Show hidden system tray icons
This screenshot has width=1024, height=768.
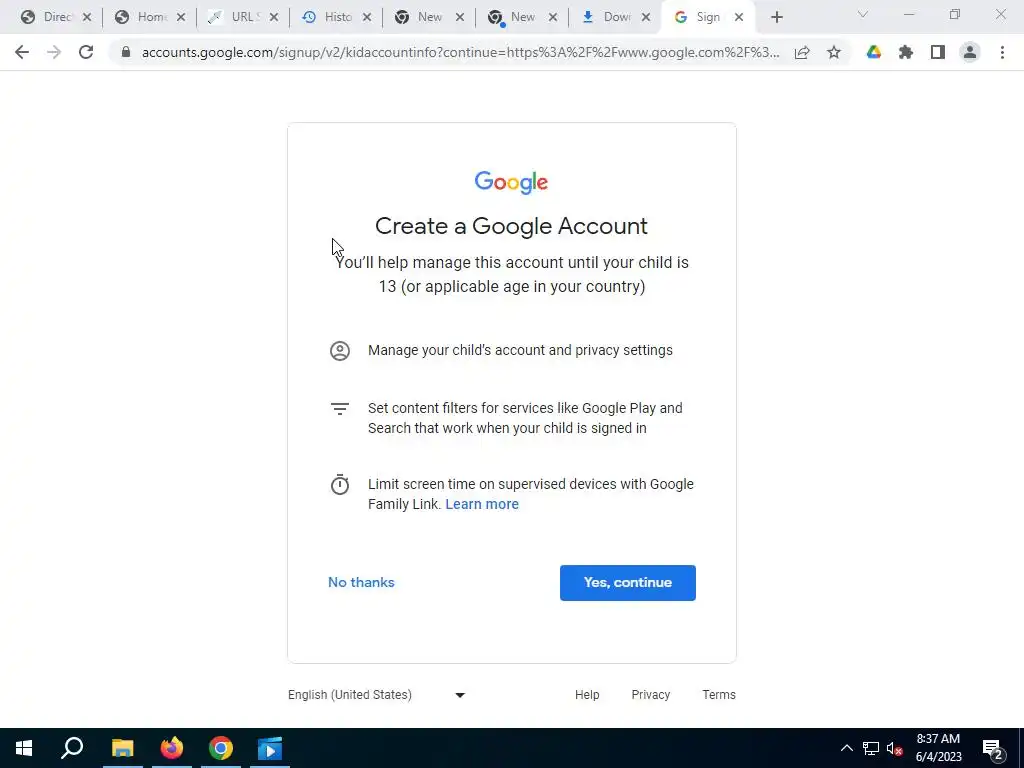[x=846, y=748]
